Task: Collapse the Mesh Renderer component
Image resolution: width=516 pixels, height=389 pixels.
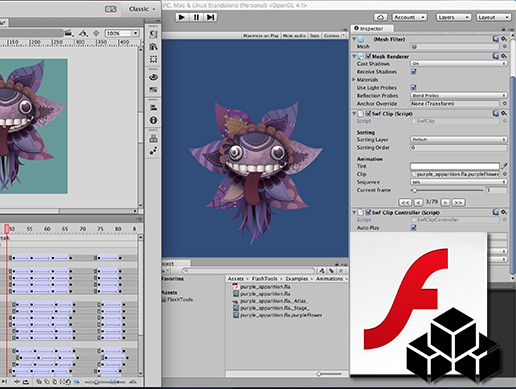Action: point(354,56)
